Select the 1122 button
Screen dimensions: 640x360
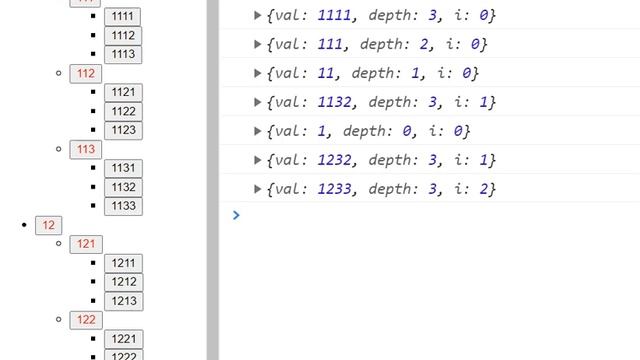123,111
